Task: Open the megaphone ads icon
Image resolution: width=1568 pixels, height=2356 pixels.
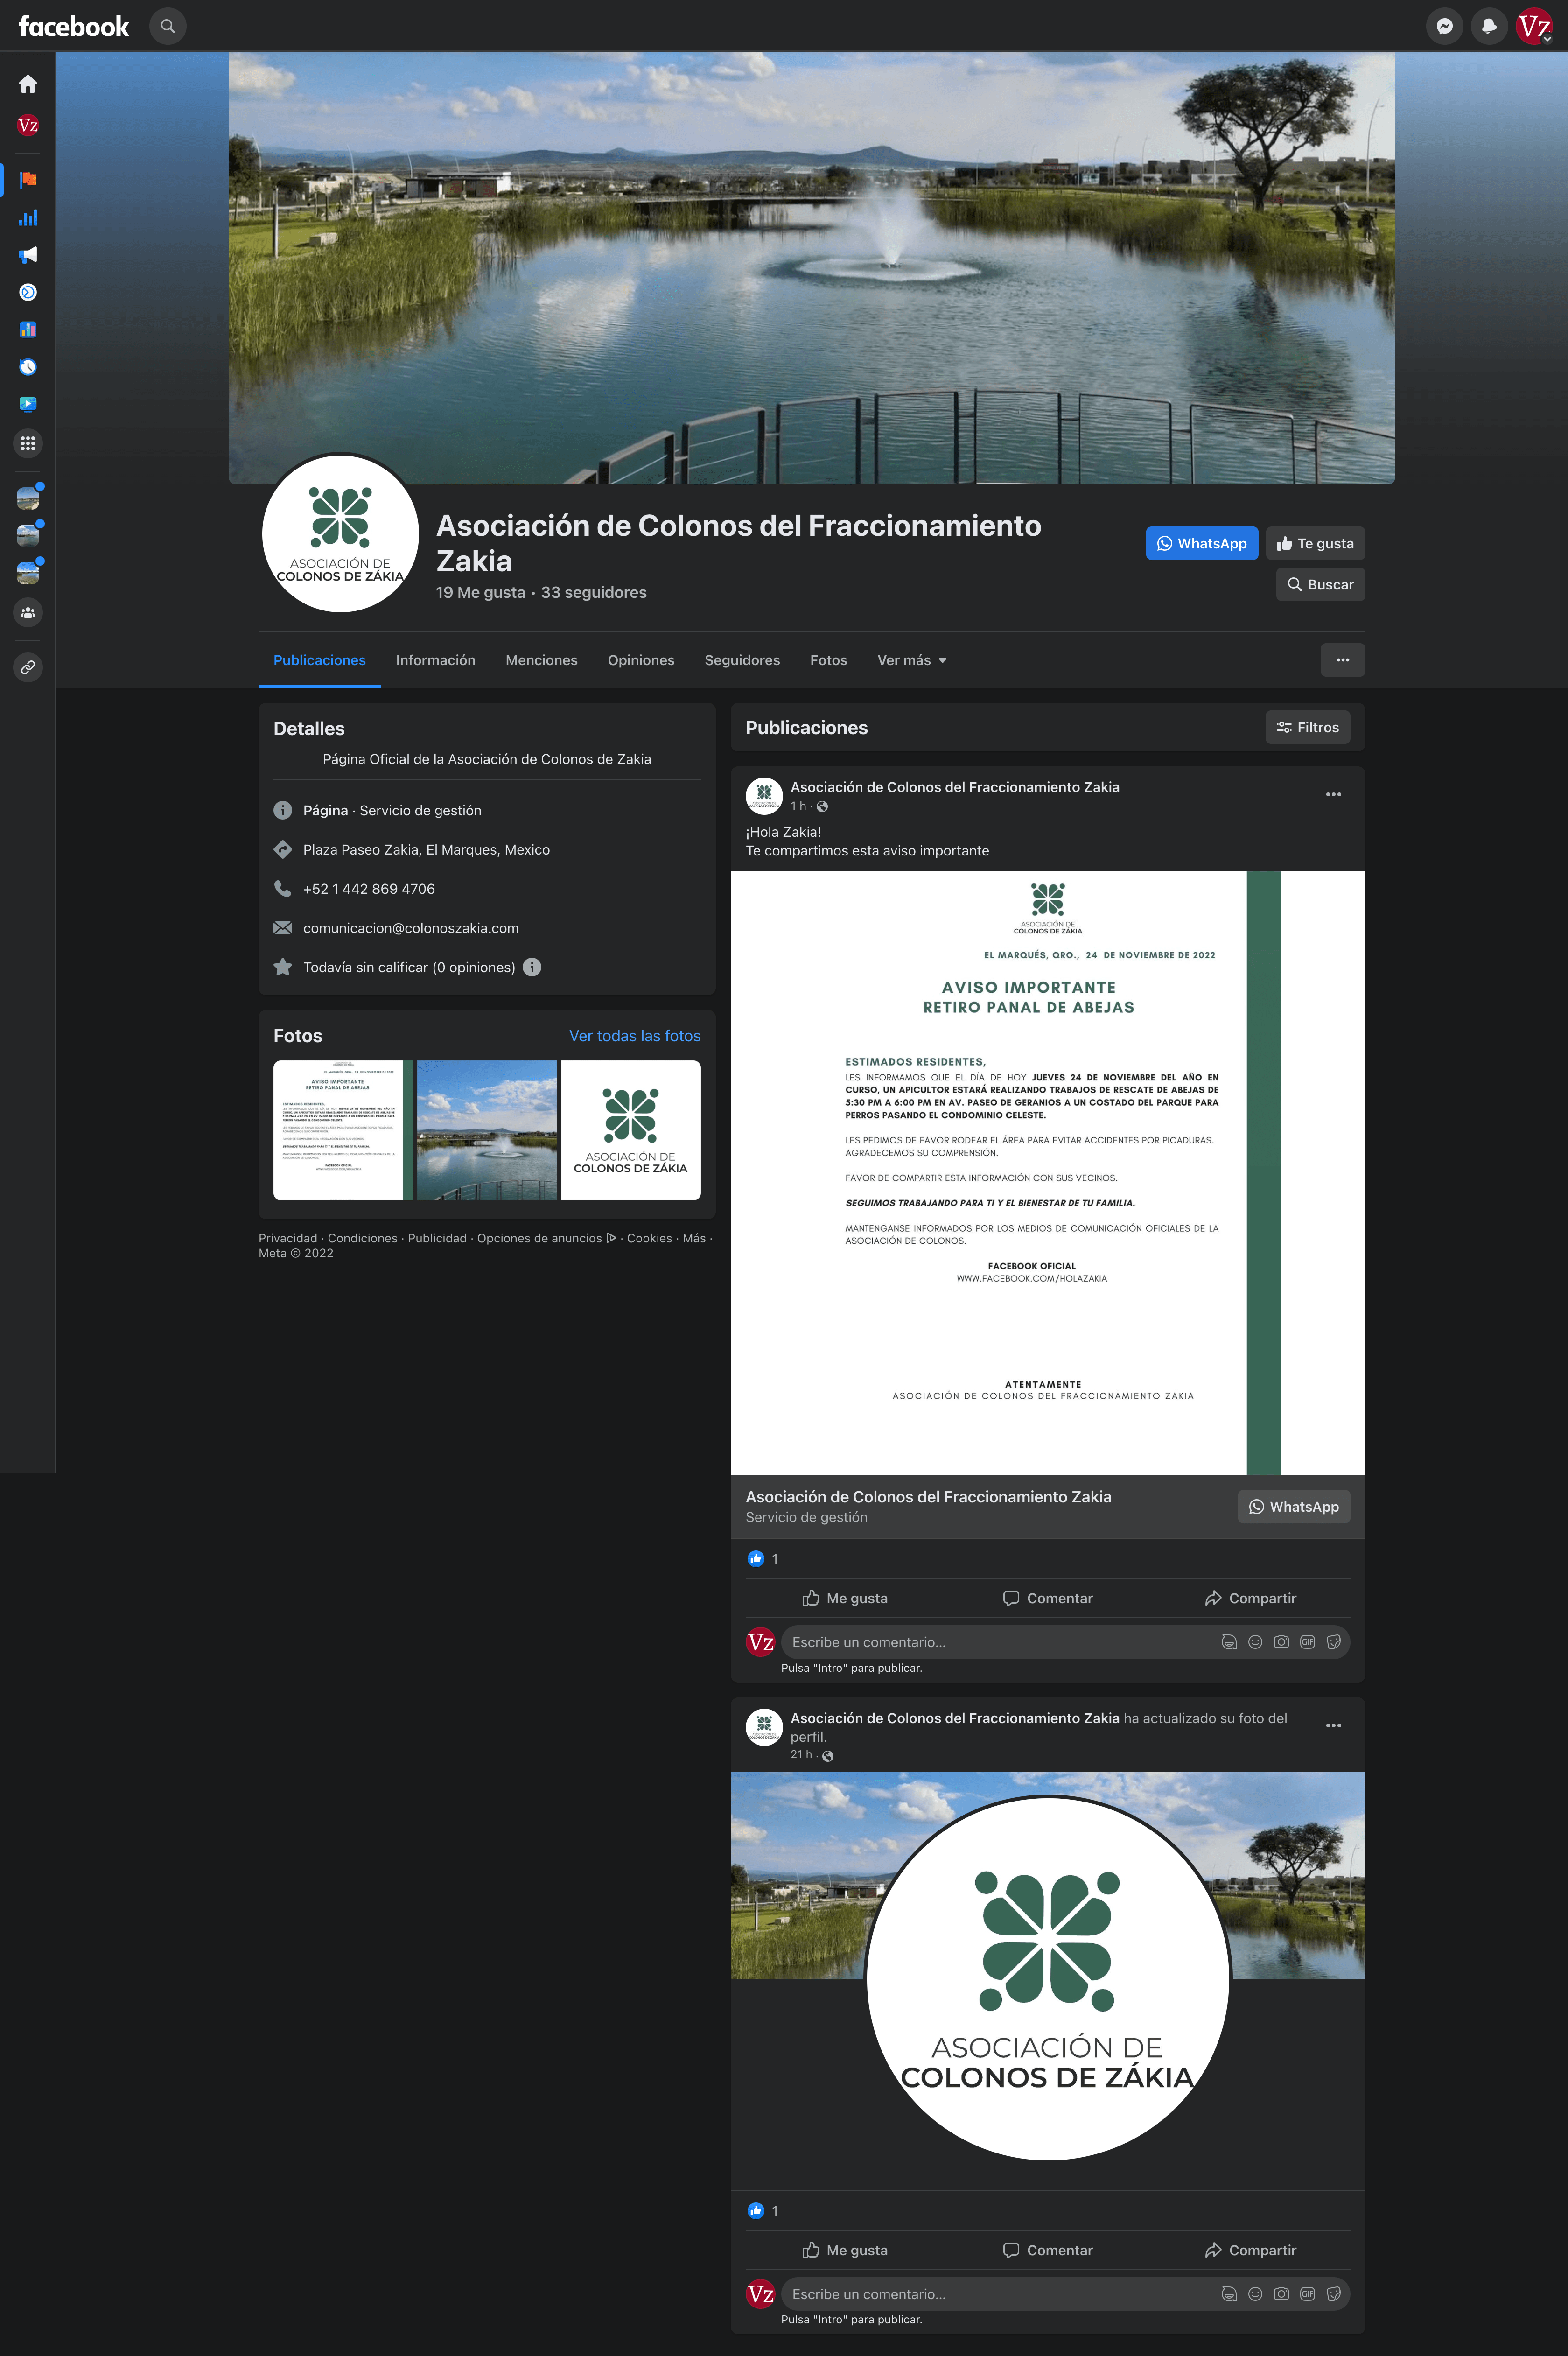Action: pos(28,255)
